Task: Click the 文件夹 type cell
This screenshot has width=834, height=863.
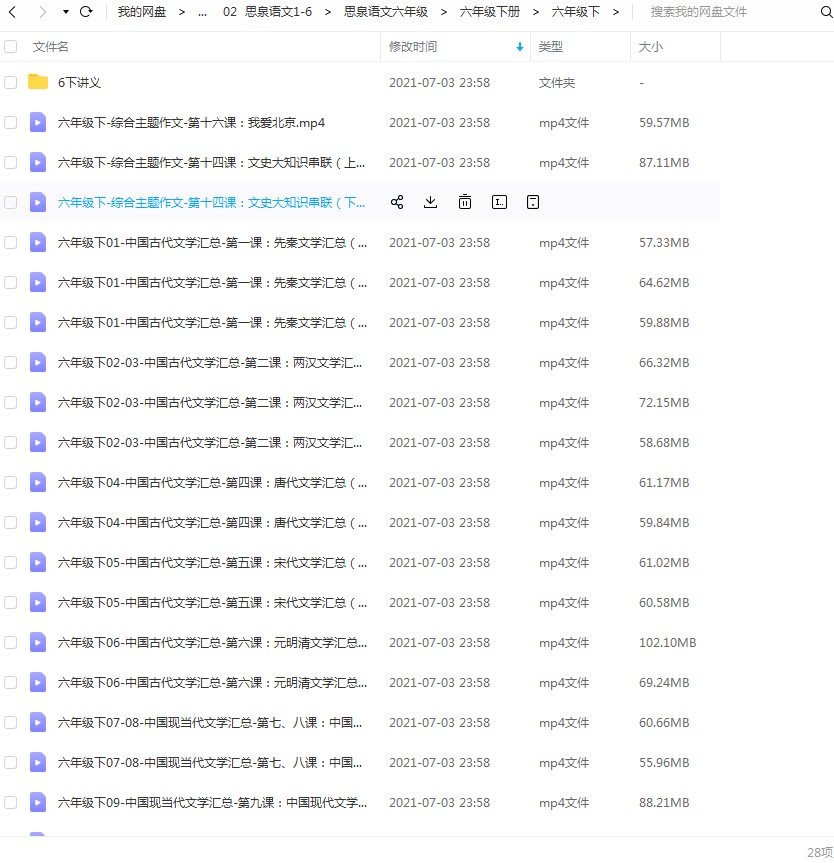Action: (557, 83)
